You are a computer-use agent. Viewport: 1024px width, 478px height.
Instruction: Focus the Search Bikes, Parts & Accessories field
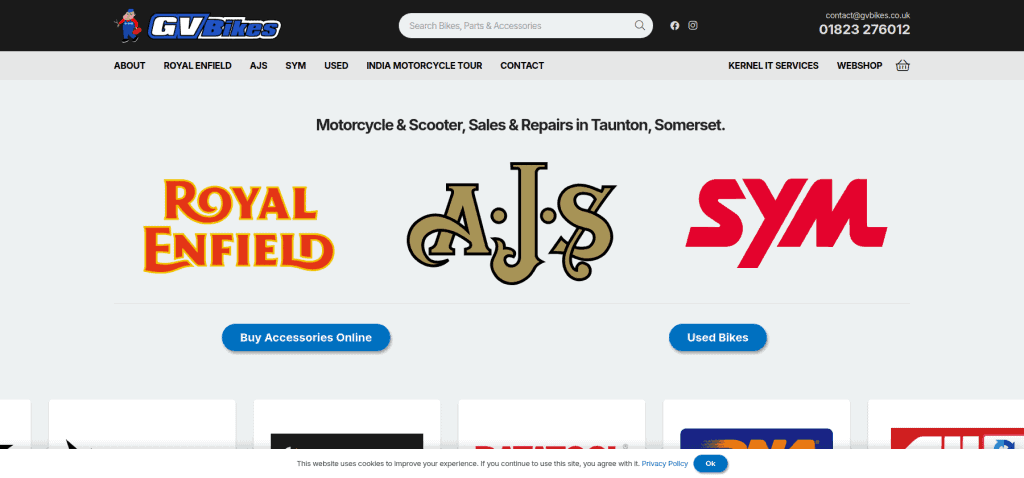(520, 25)
